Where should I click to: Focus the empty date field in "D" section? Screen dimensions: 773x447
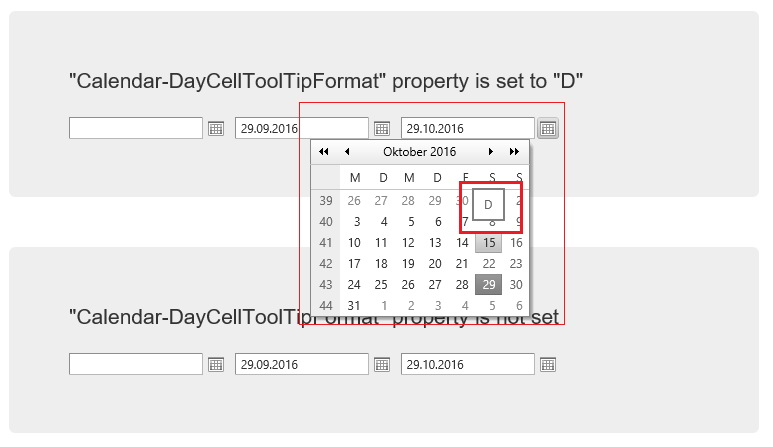pyautogui.click(x=136, y=129)
